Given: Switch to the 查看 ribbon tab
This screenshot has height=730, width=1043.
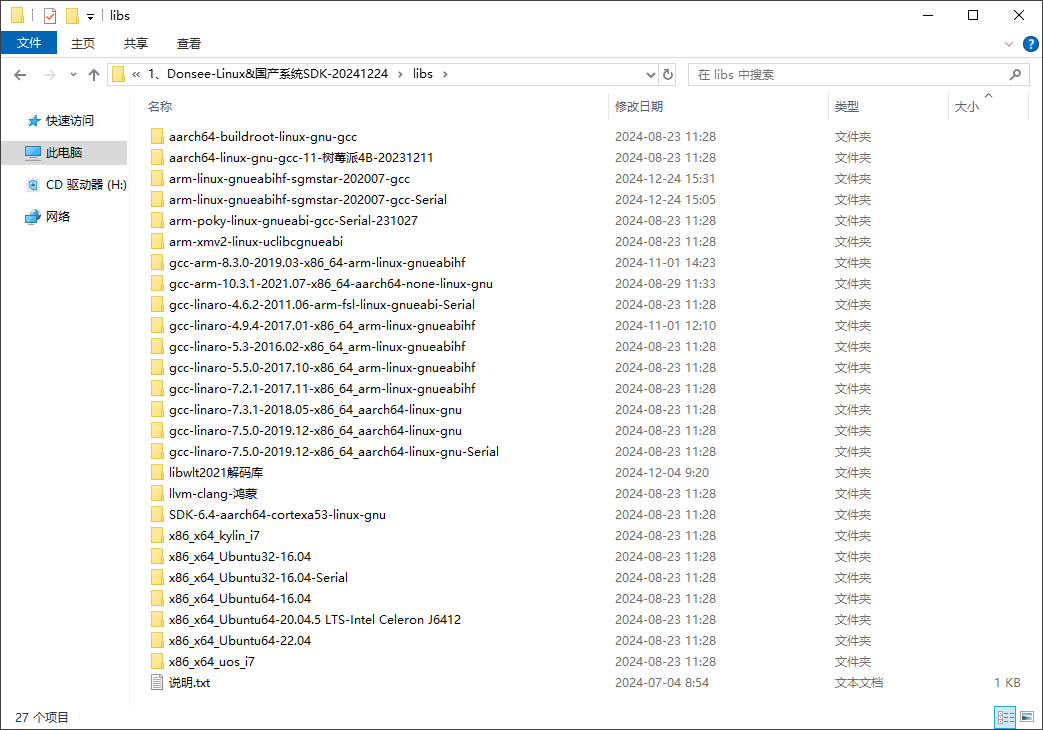Looking at the screenshot, I should tap(189, 43).
